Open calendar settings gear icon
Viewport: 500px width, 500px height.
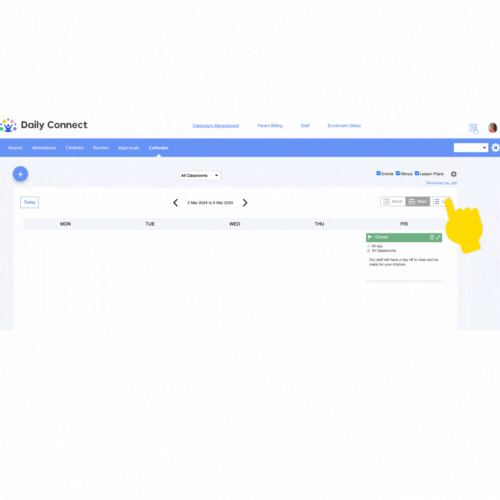point(454,174)
